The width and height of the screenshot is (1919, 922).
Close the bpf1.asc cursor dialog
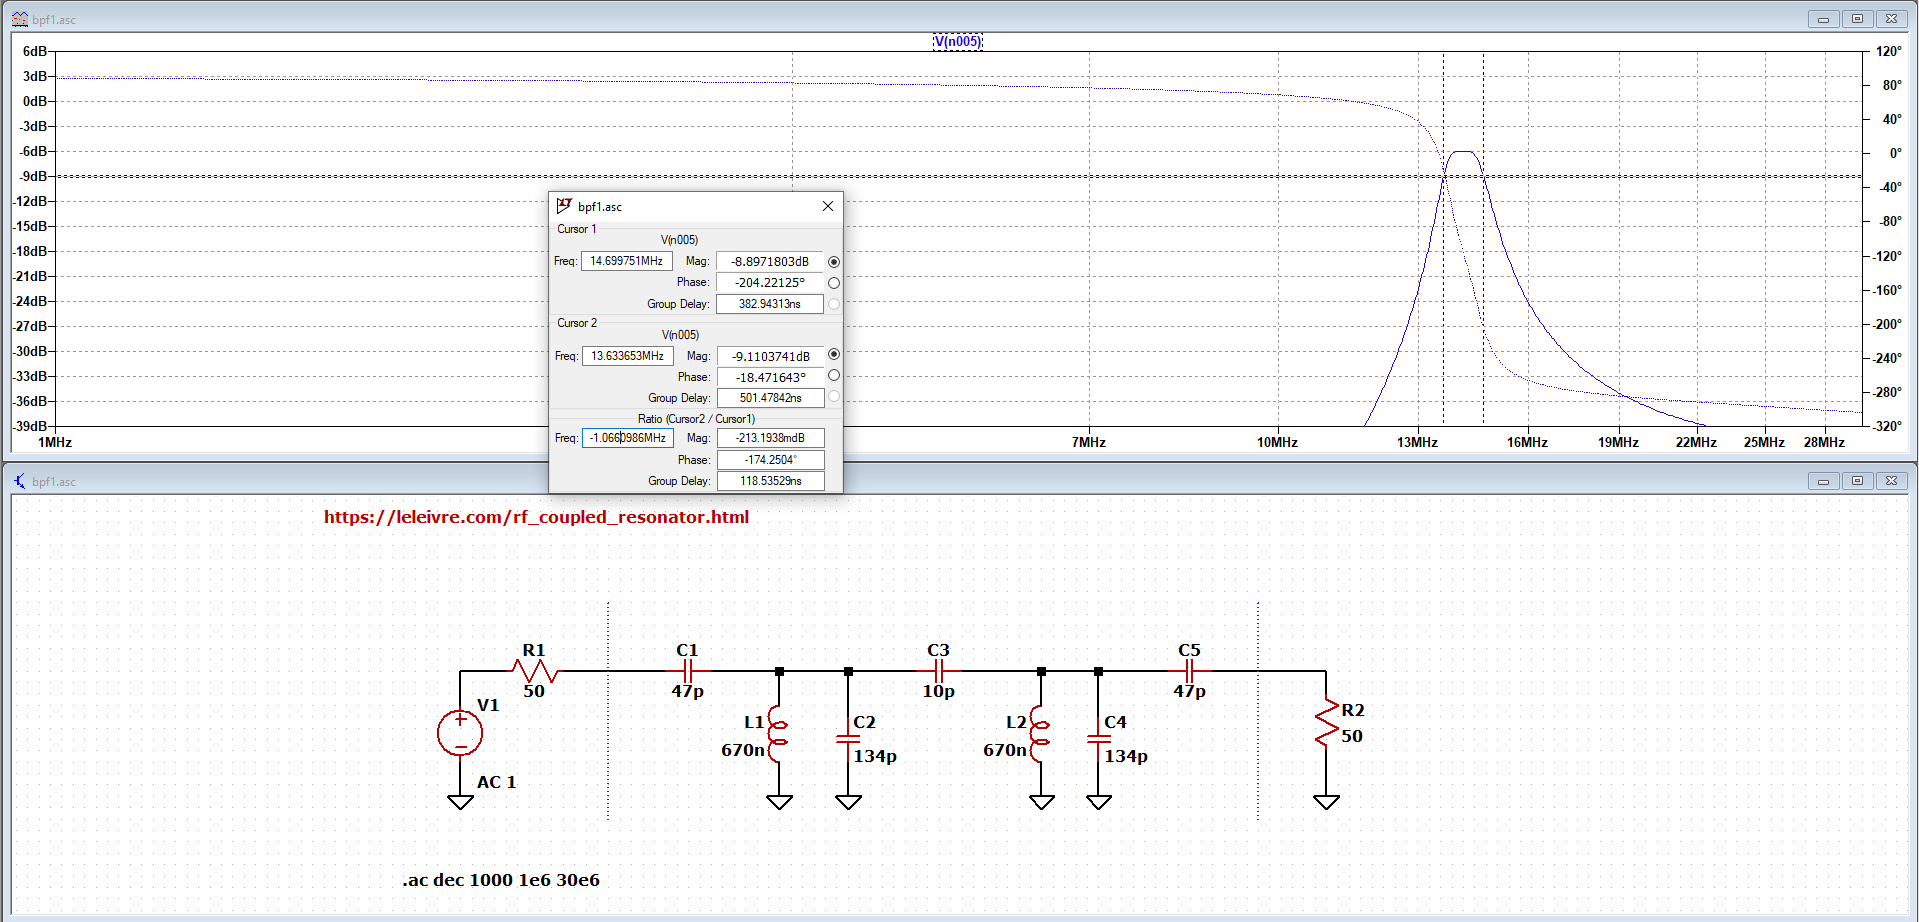pos(828,206)
